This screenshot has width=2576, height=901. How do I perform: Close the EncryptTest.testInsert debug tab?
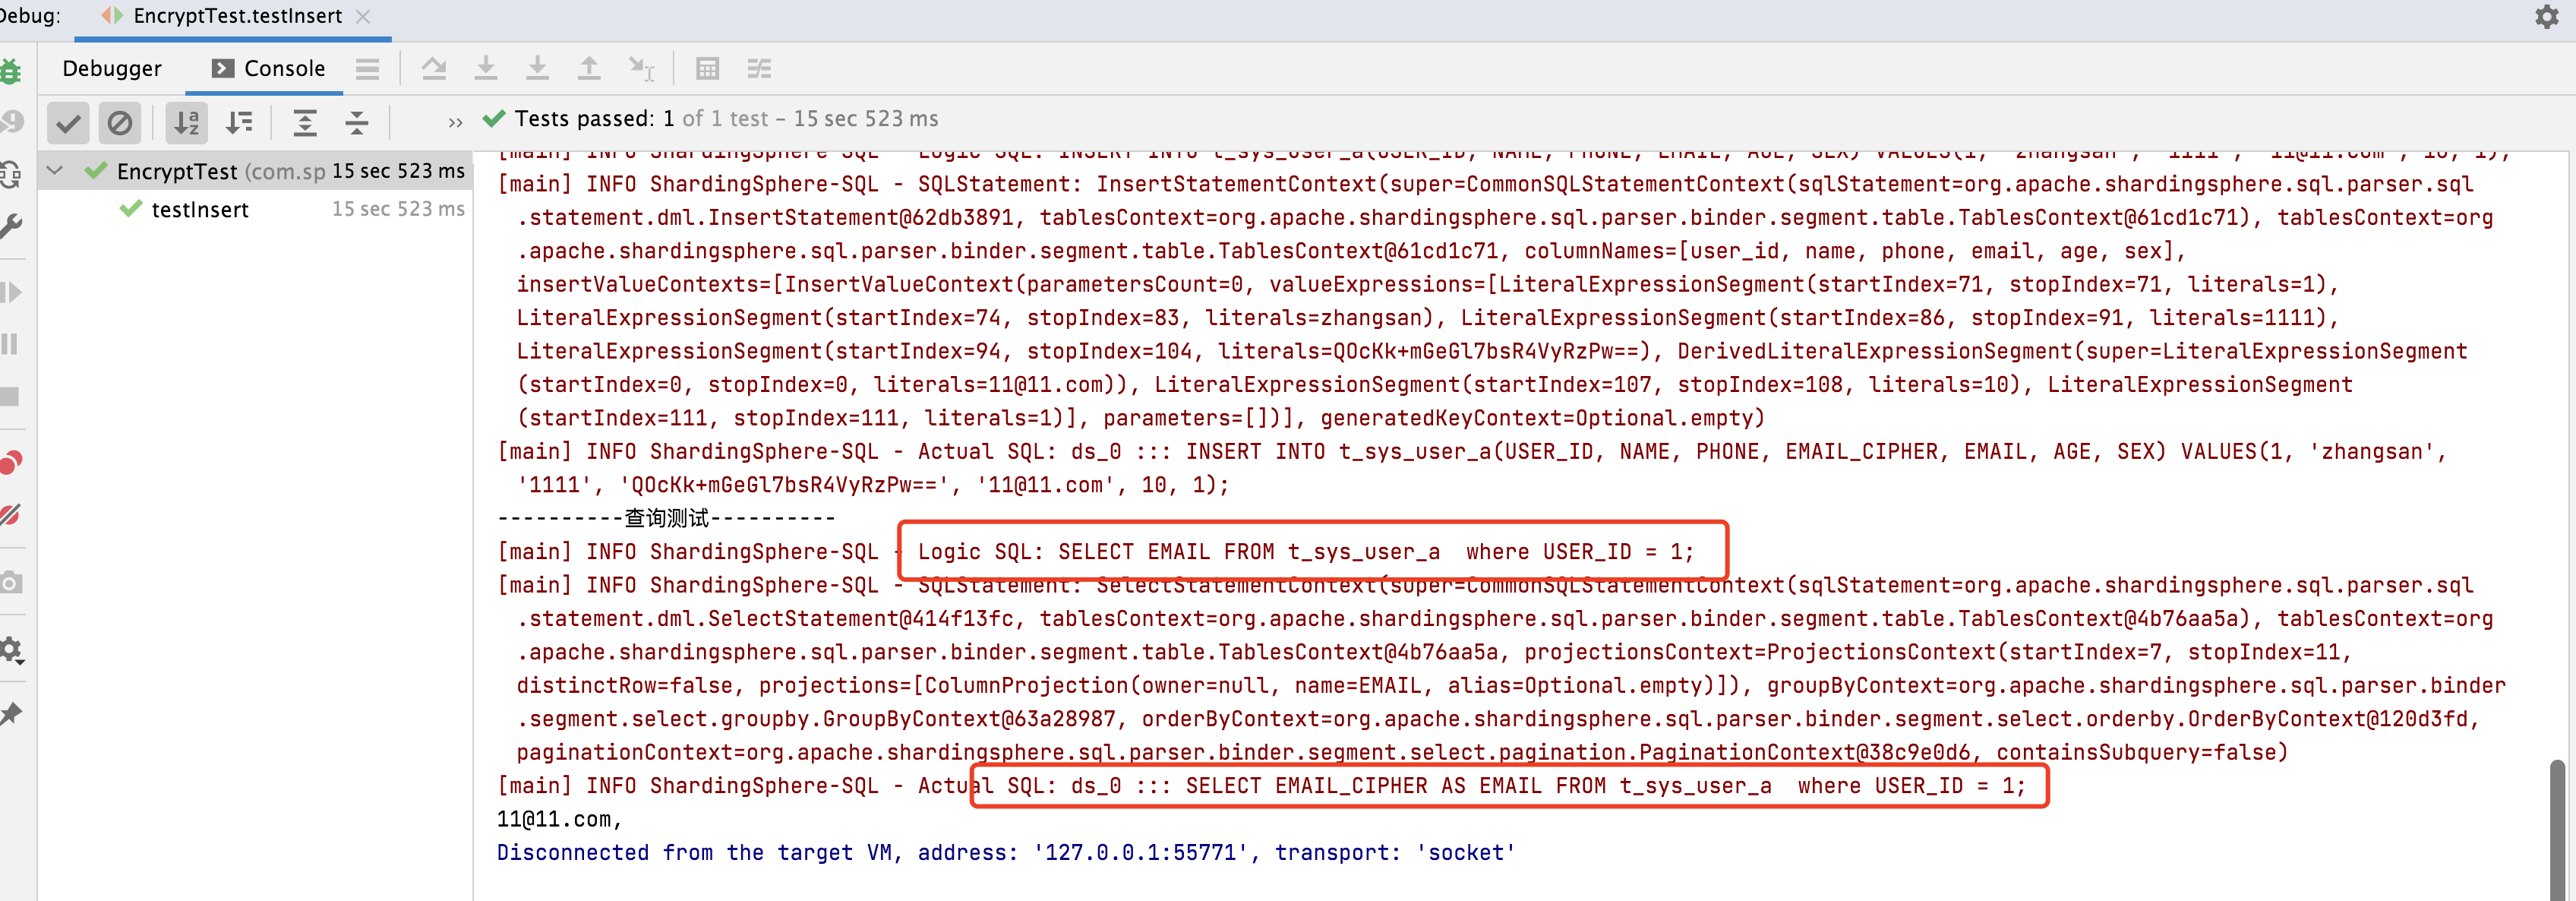click(363, 16)
